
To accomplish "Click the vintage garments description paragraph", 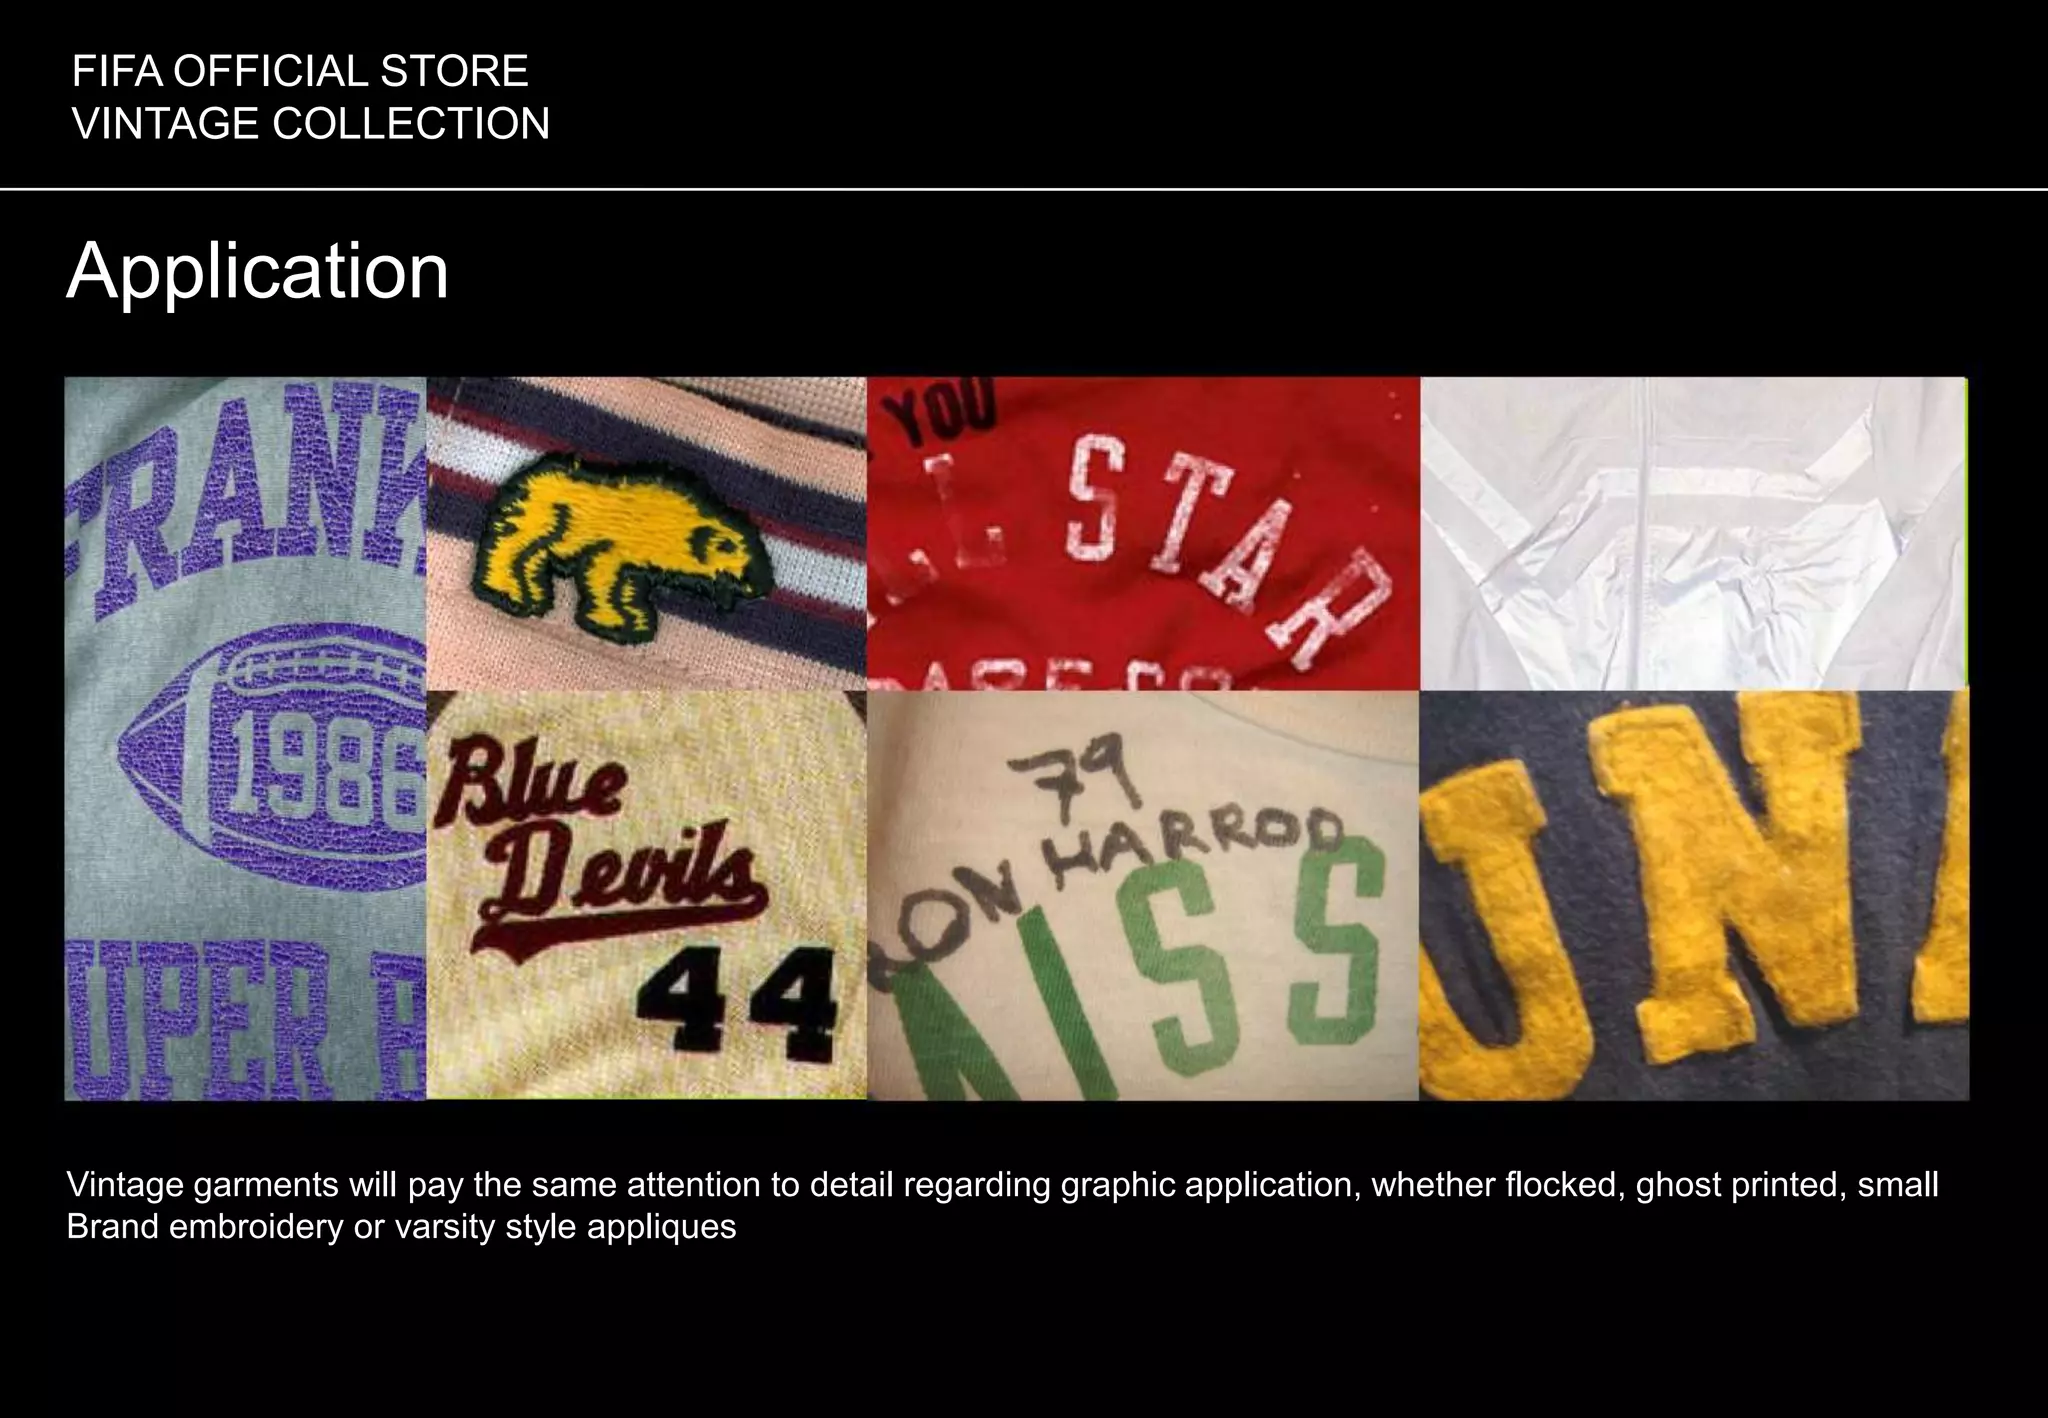I will tap(1002, 1205).
